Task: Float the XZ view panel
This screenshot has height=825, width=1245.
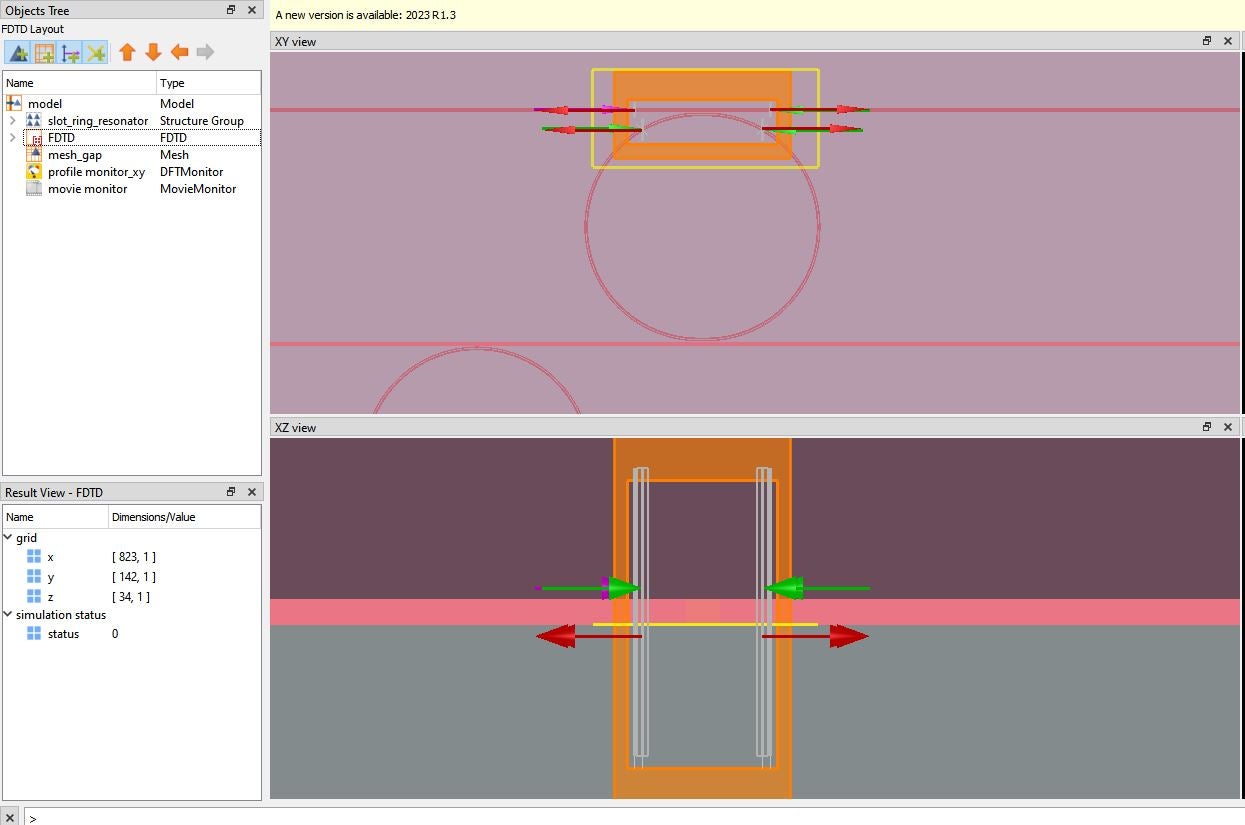Action: [x=1206, y=427]
